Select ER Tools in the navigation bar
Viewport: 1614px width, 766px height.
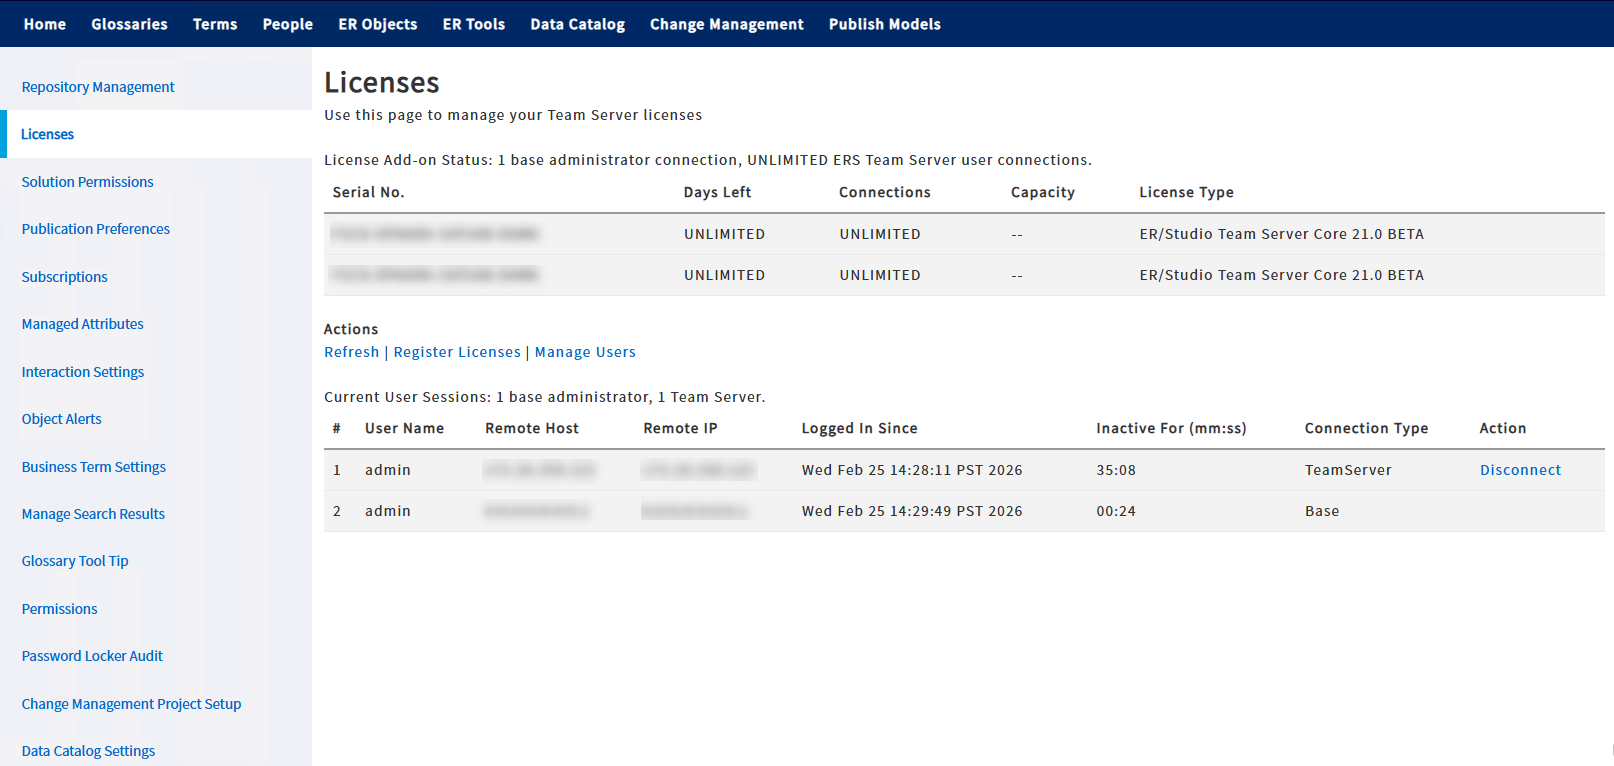point(474,24)
